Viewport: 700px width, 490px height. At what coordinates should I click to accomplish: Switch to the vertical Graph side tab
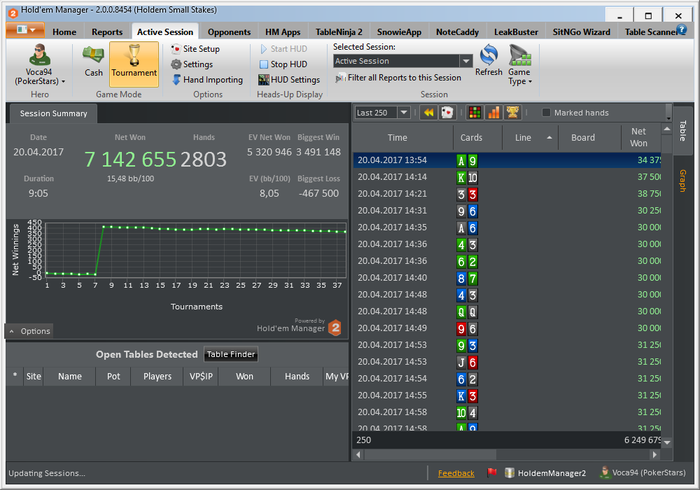pyautogui.click(x=683, y=180)
